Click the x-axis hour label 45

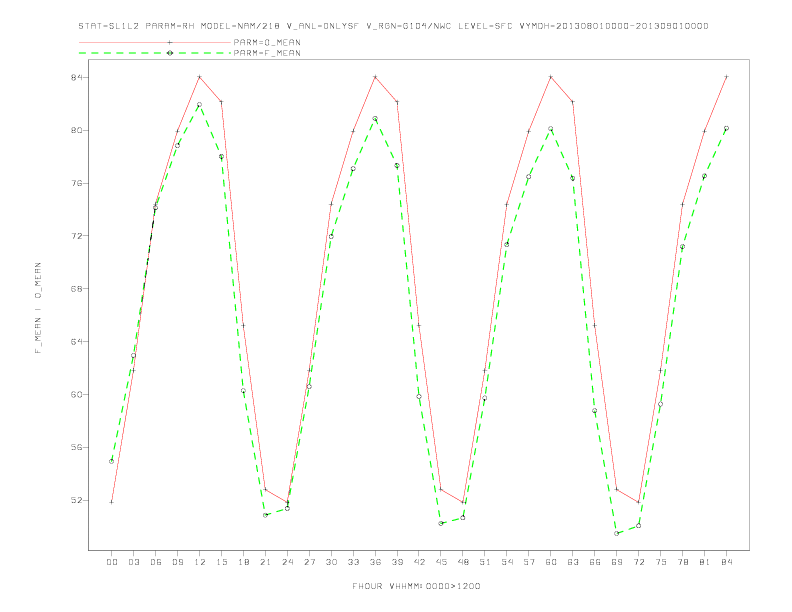pos(441,562)
